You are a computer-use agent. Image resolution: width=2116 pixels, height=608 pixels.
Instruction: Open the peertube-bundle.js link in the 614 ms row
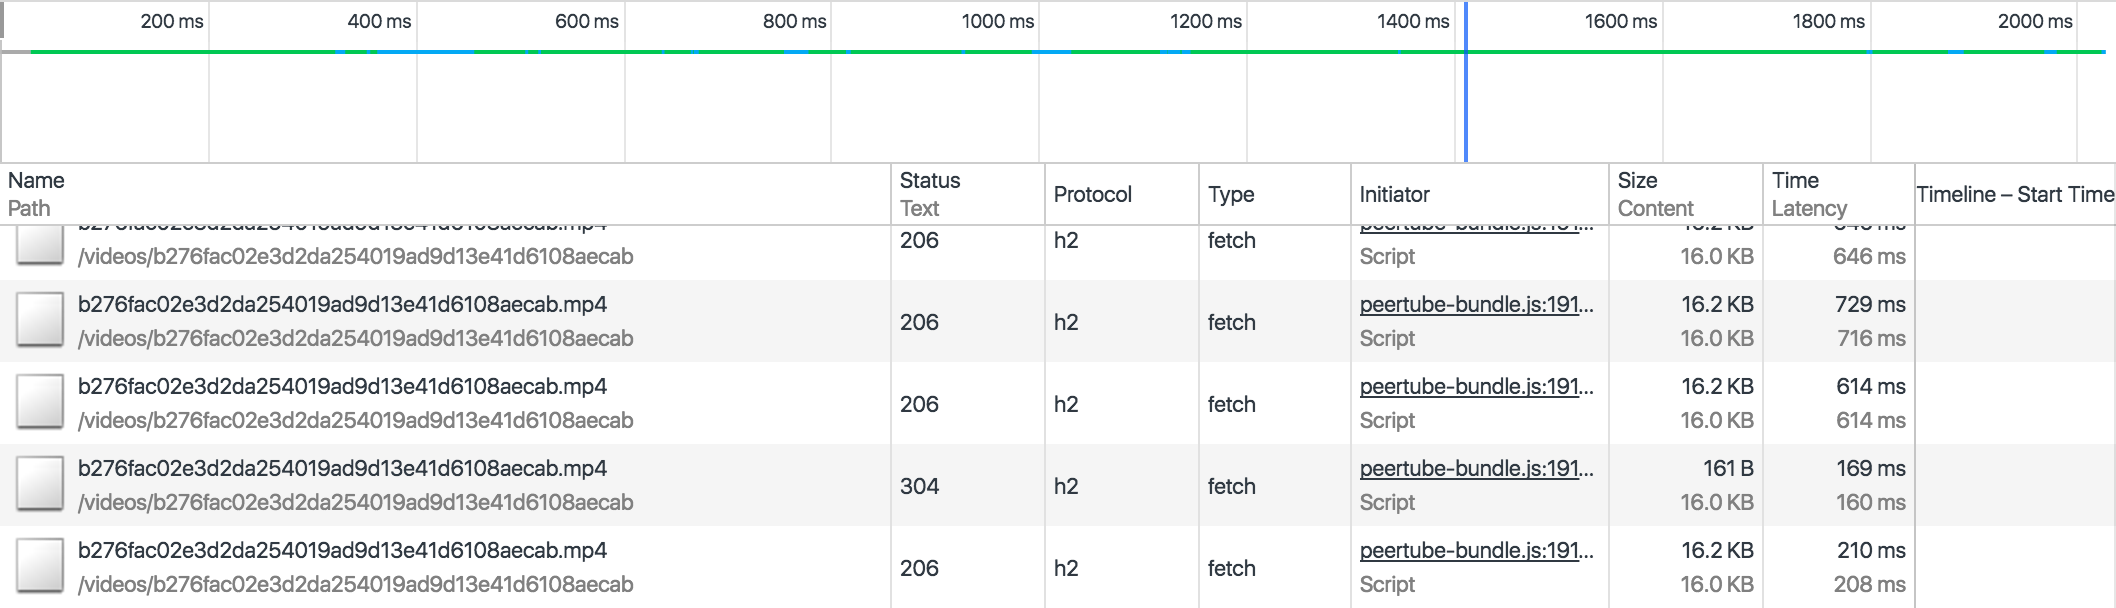click(x=1476, y=387)
